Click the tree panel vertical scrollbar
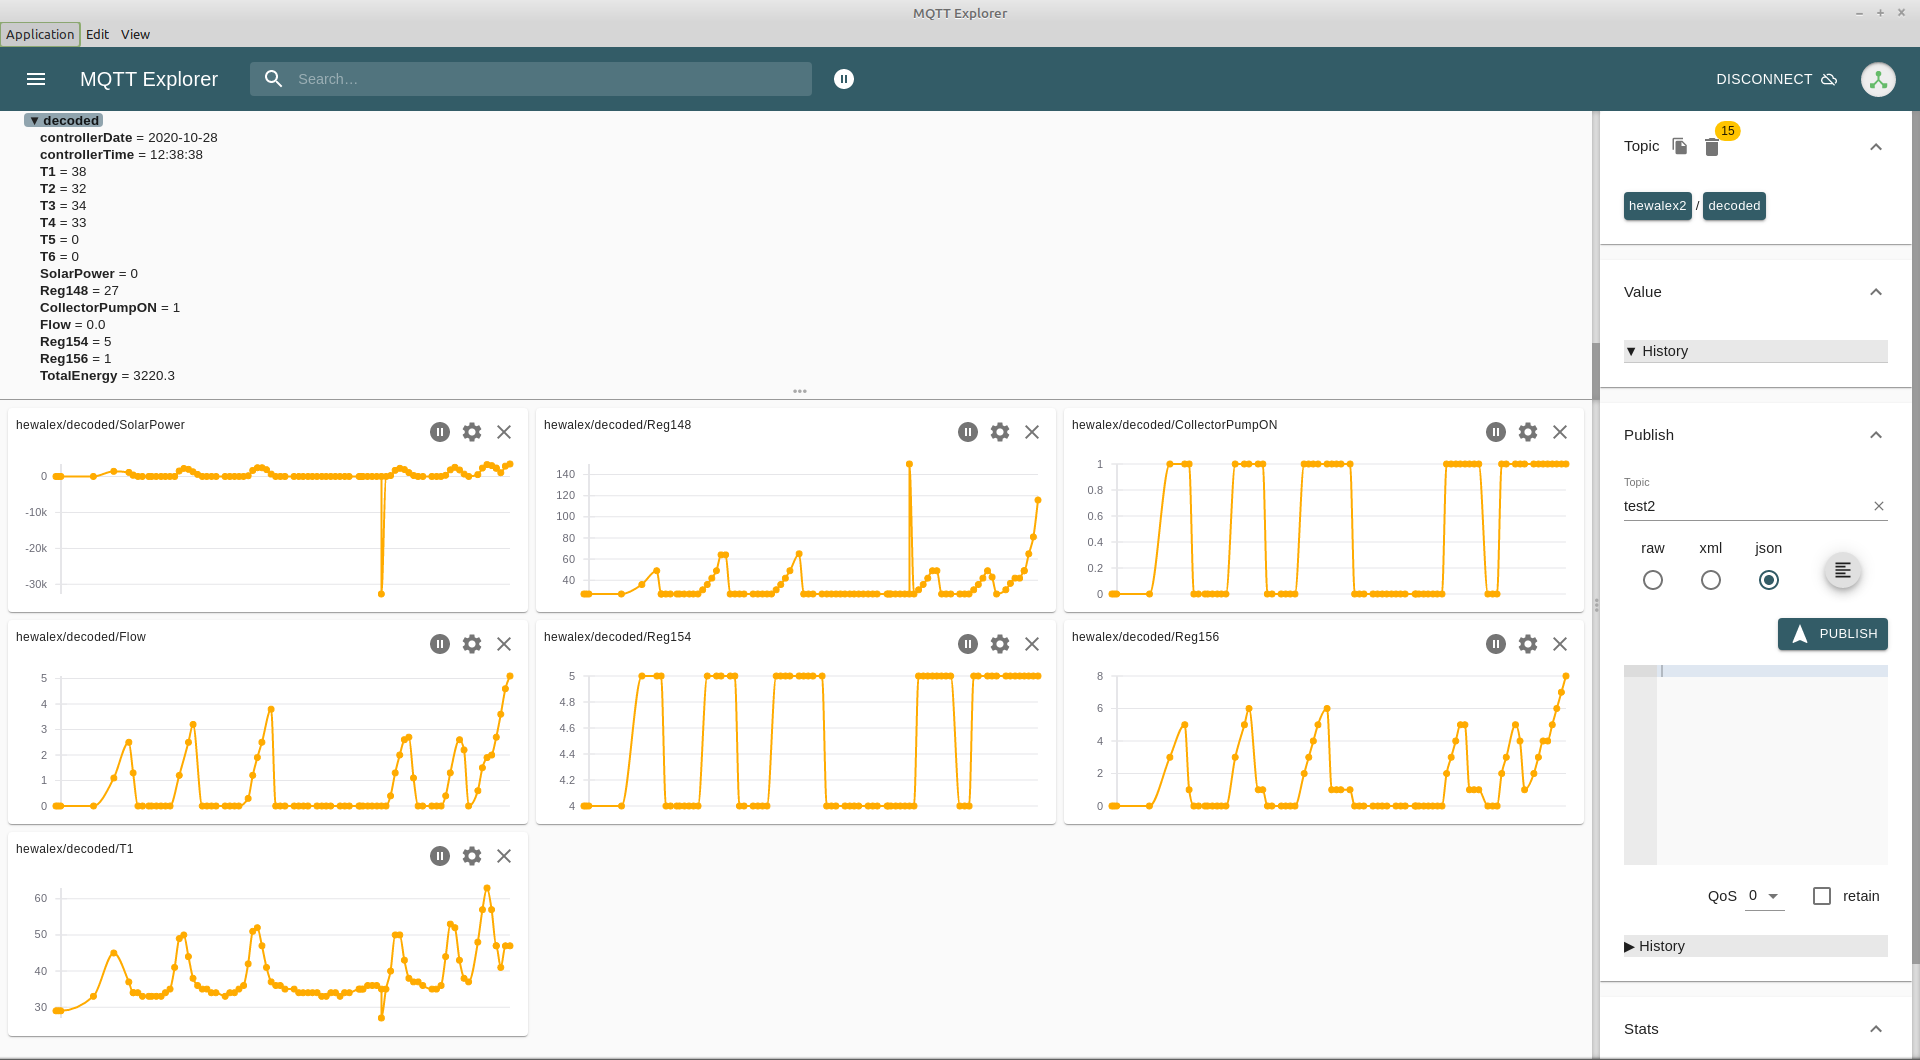This screenshot has width=1920, height=1060. (x=1595, y=370)
